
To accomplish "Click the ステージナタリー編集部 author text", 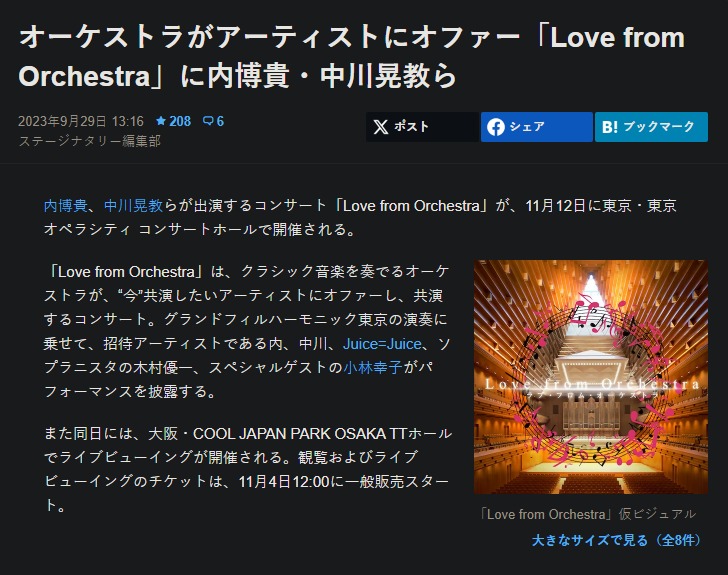I will click(90, 141).
